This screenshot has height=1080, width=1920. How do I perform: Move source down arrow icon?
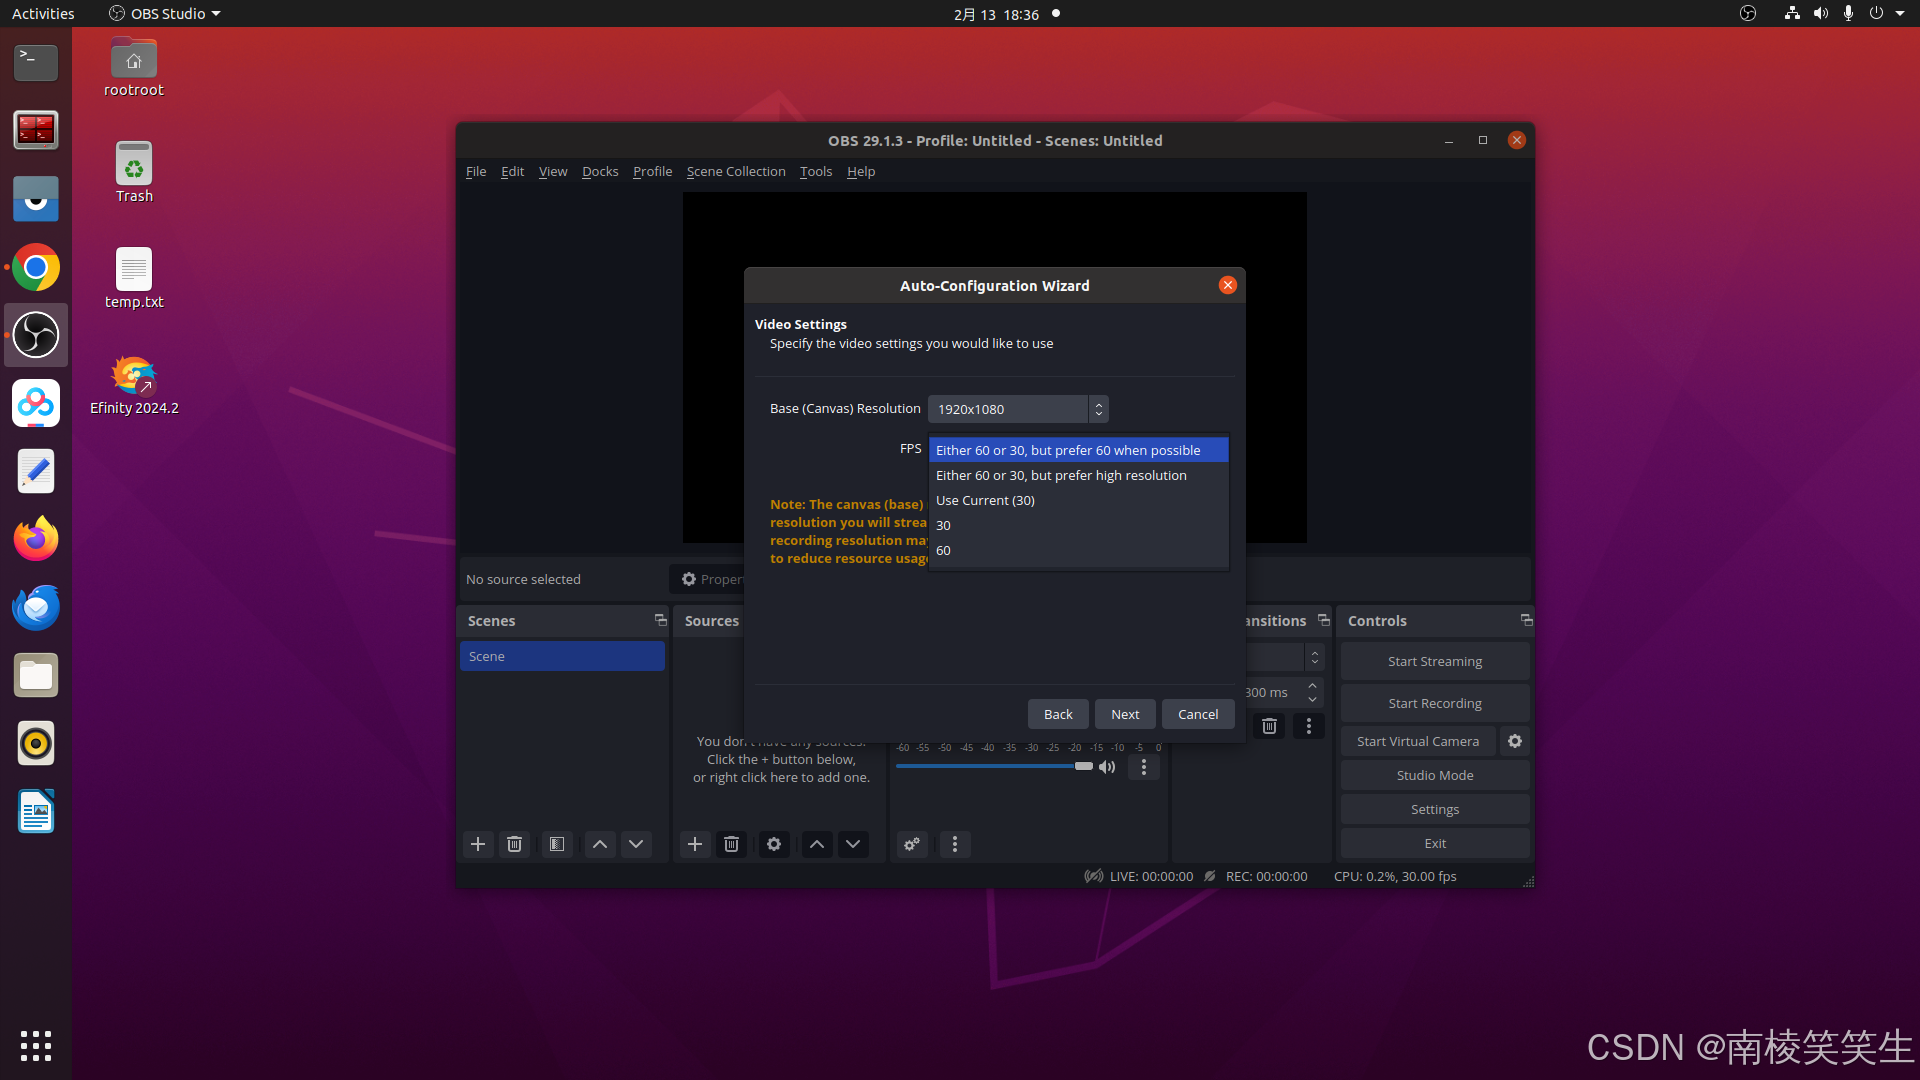[x=853, y=844]
